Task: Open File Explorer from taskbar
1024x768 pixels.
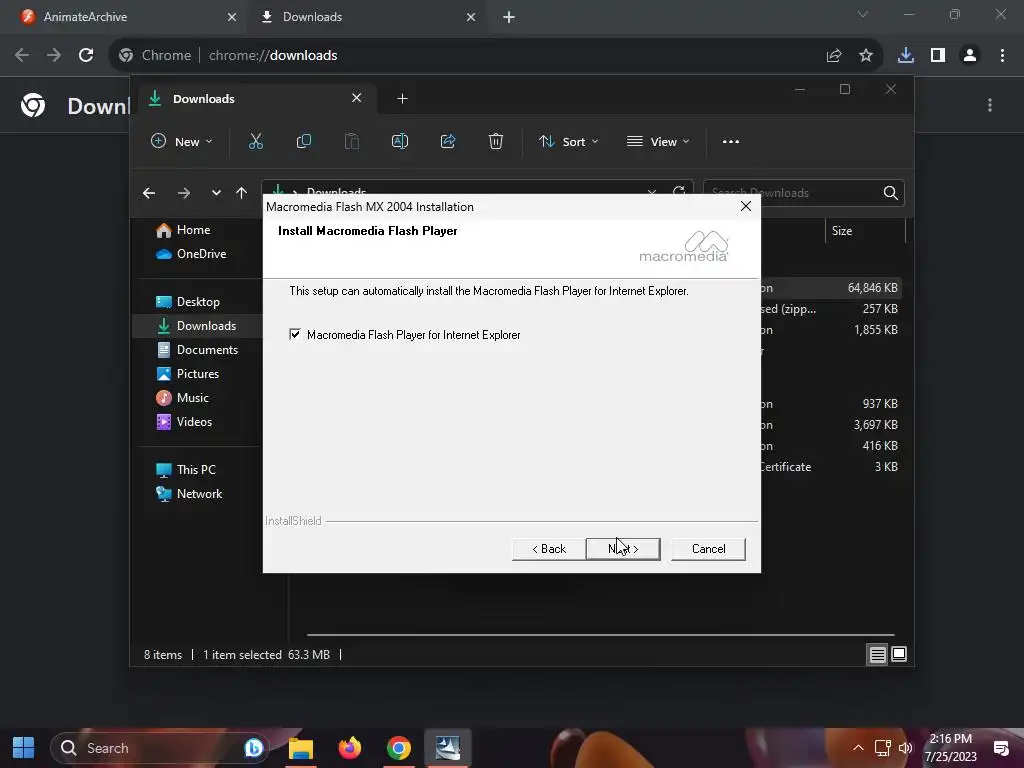Action: 301,748
